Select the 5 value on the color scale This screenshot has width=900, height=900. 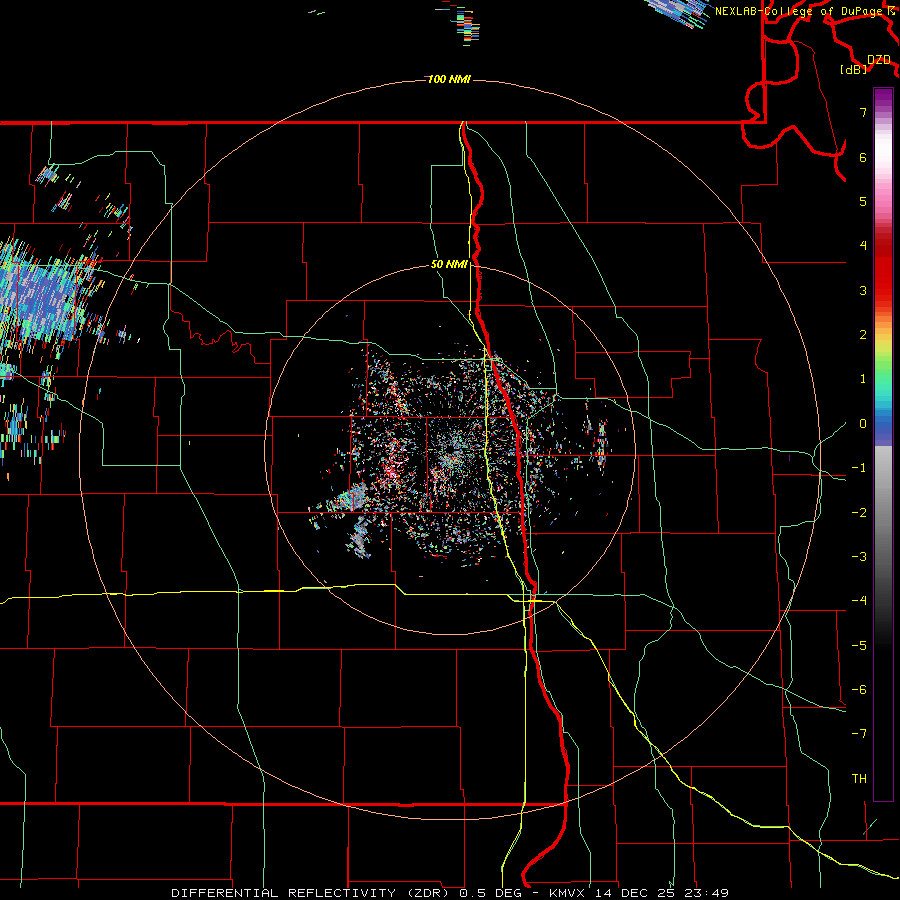[863, 201]
